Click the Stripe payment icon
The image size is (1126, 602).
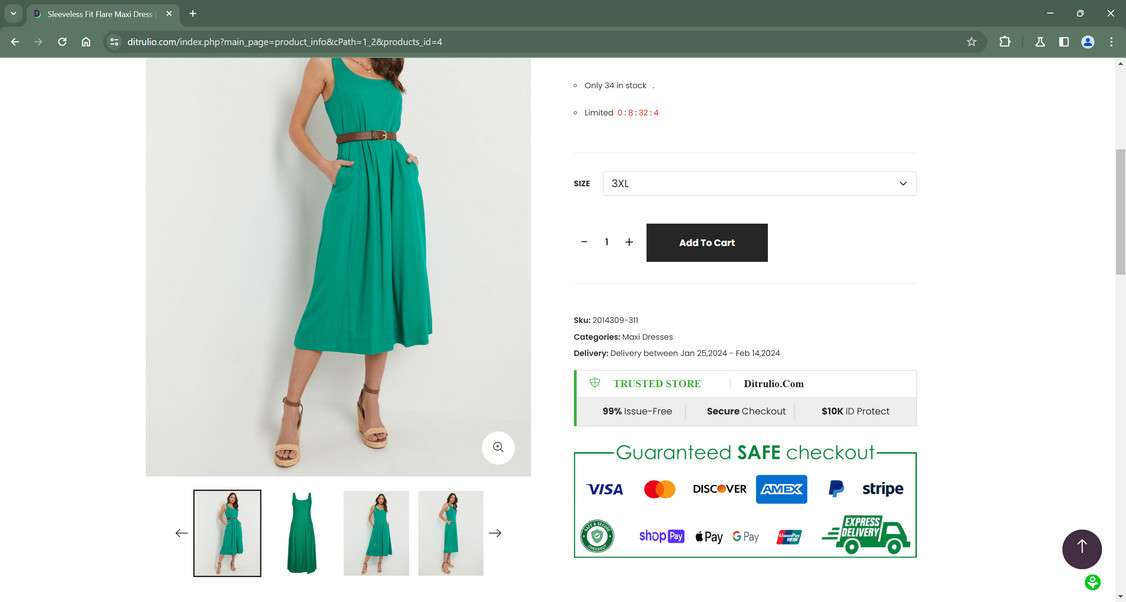tap(884, 489)
